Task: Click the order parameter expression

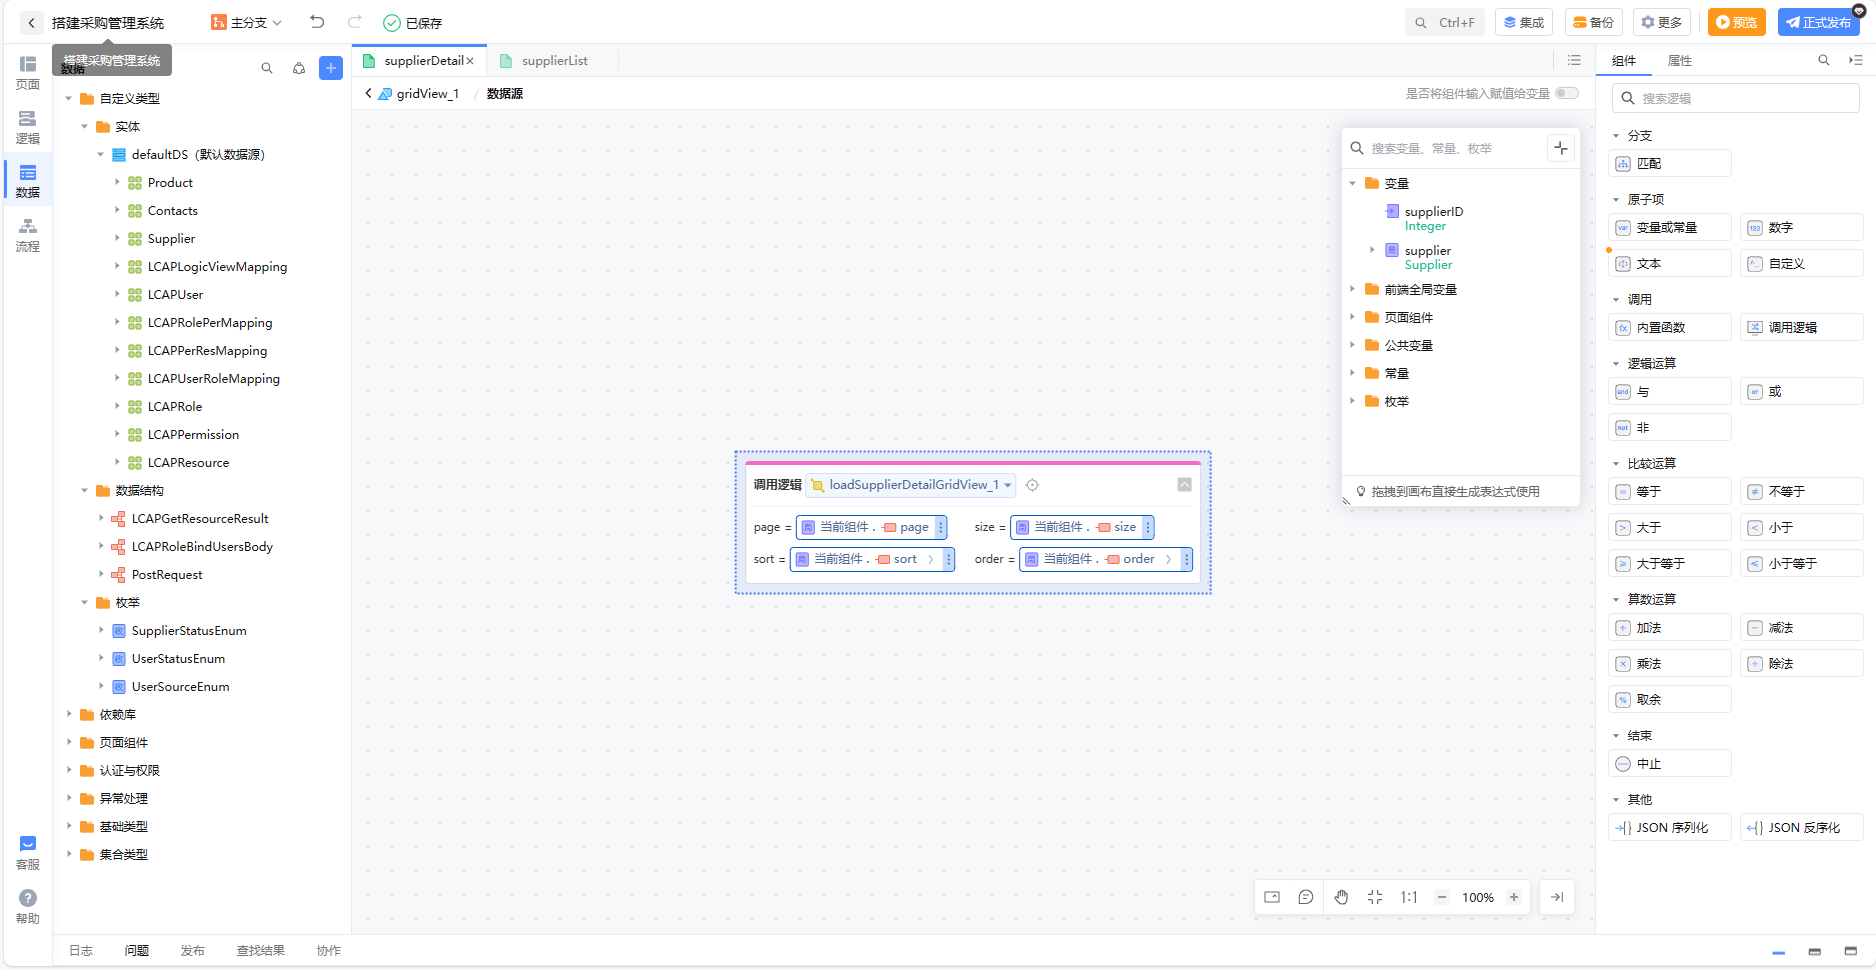Action: tap(1105, 559)
